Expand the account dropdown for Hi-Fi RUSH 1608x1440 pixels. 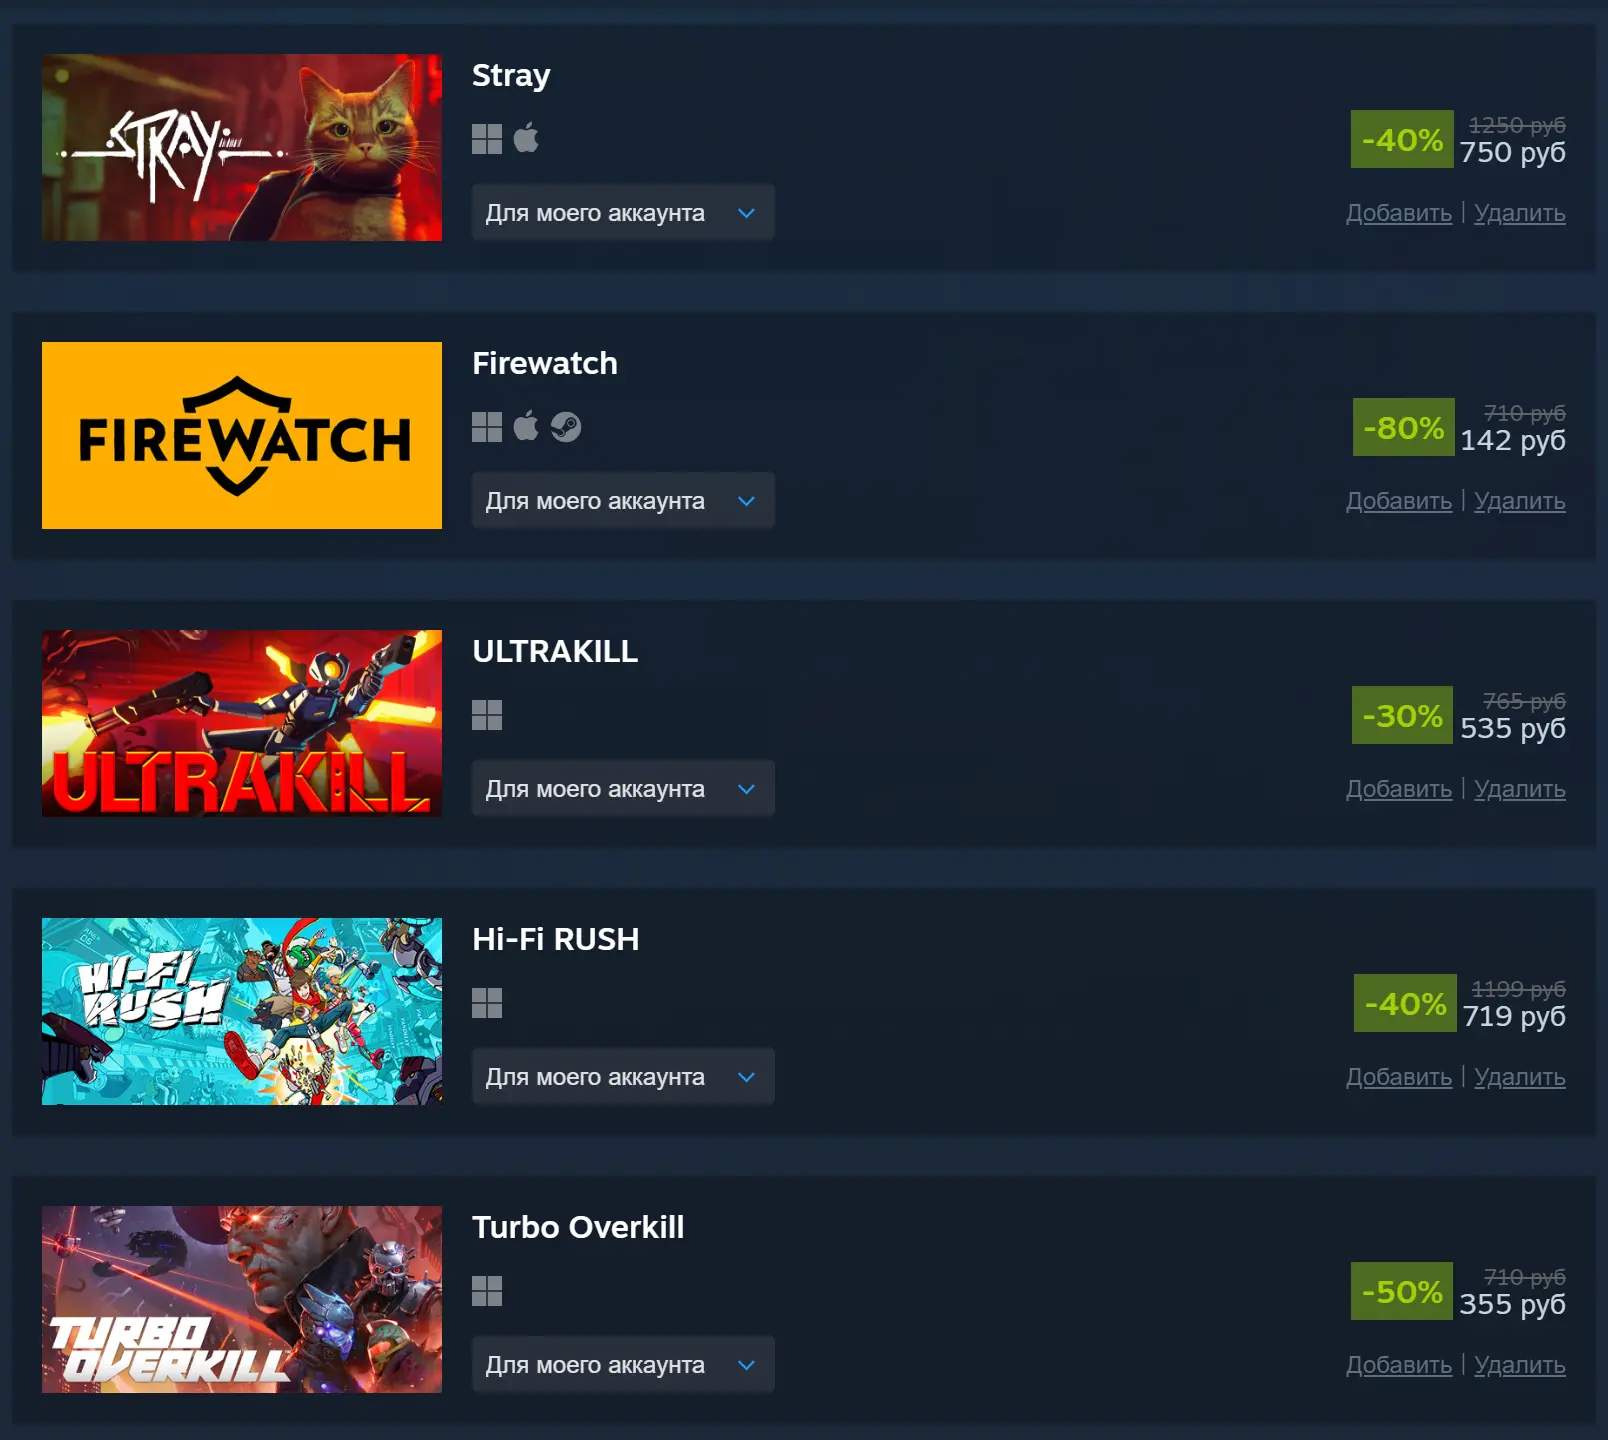pyautogui.click(x=623, y=1077)
